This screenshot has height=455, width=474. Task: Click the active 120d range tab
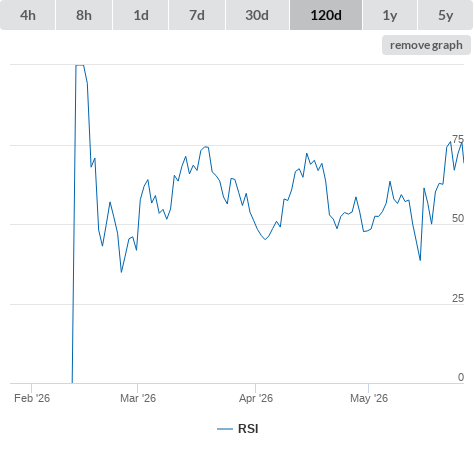click(326, 15)
